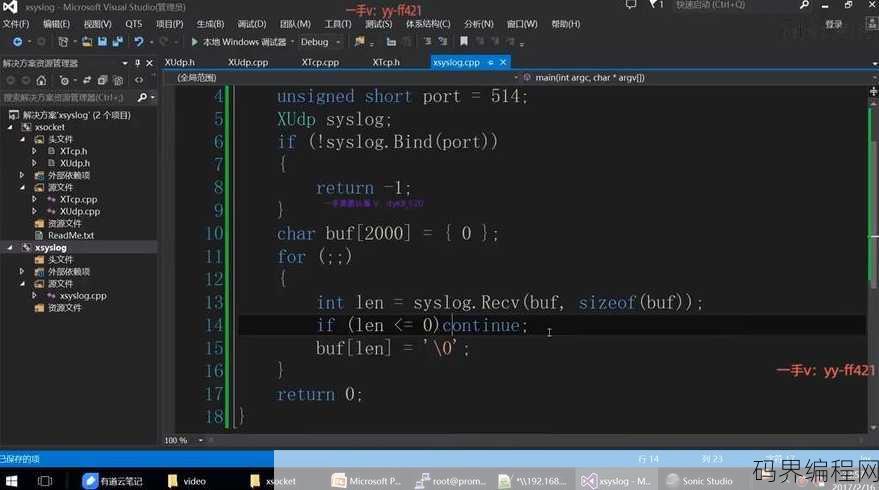Switch to the XTcp.cpp tab
This screenshot has width=879, height=490.
[x=320, y=62]
